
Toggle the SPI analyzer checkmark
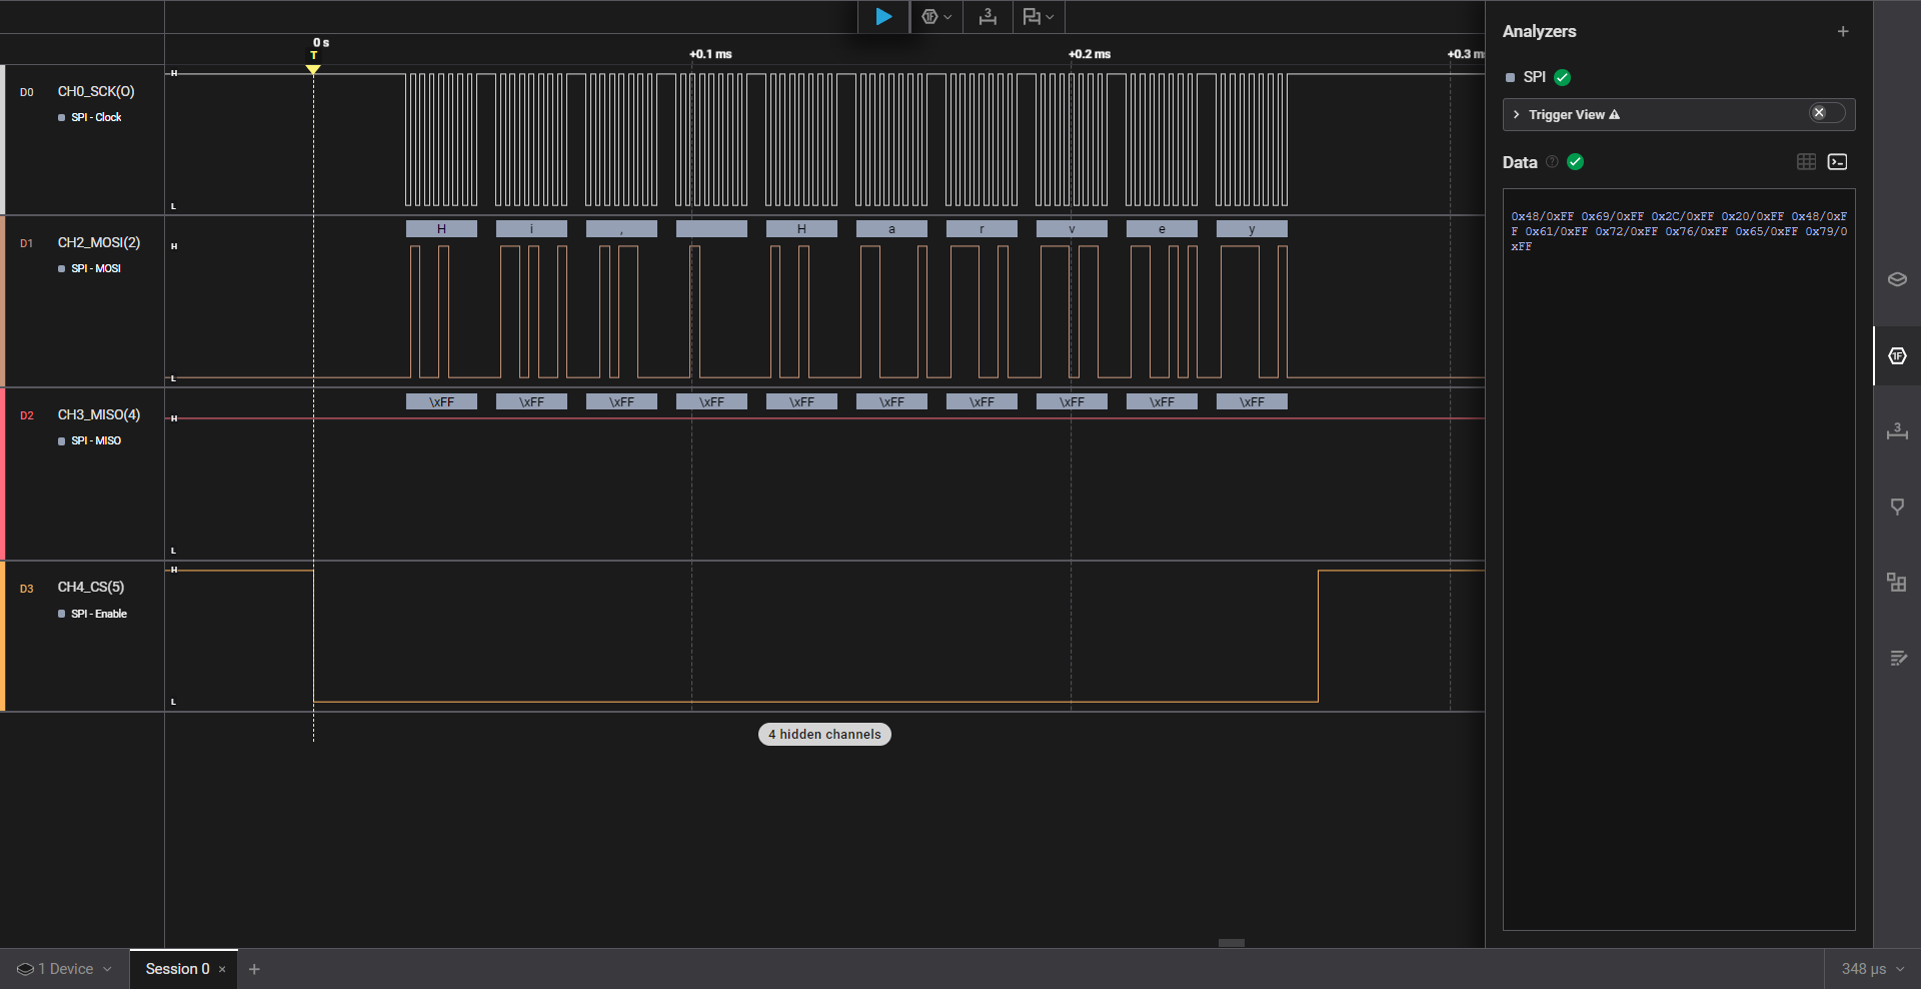click(x=1562, y=76)
